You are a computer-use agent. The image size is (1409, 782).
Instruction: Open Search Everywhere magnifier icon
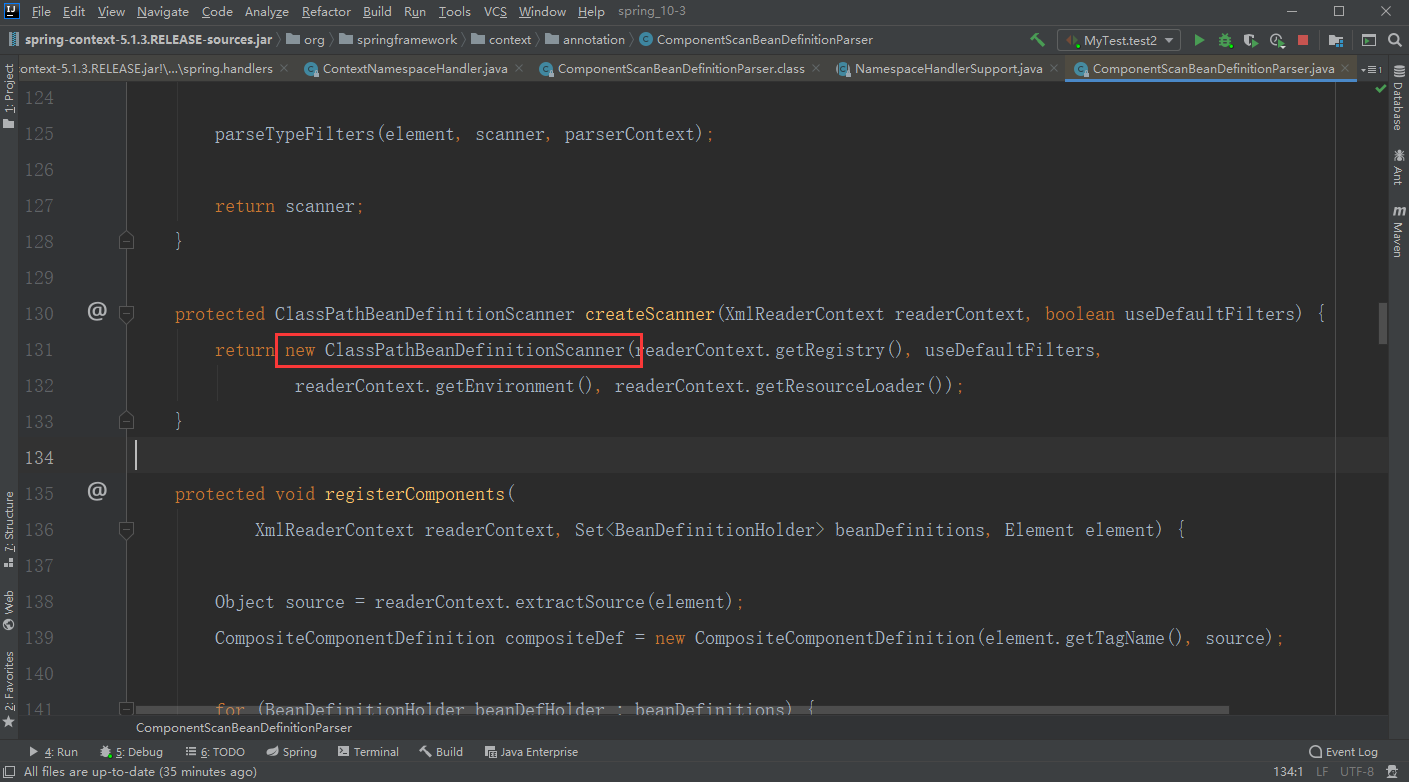(1394, 40)
